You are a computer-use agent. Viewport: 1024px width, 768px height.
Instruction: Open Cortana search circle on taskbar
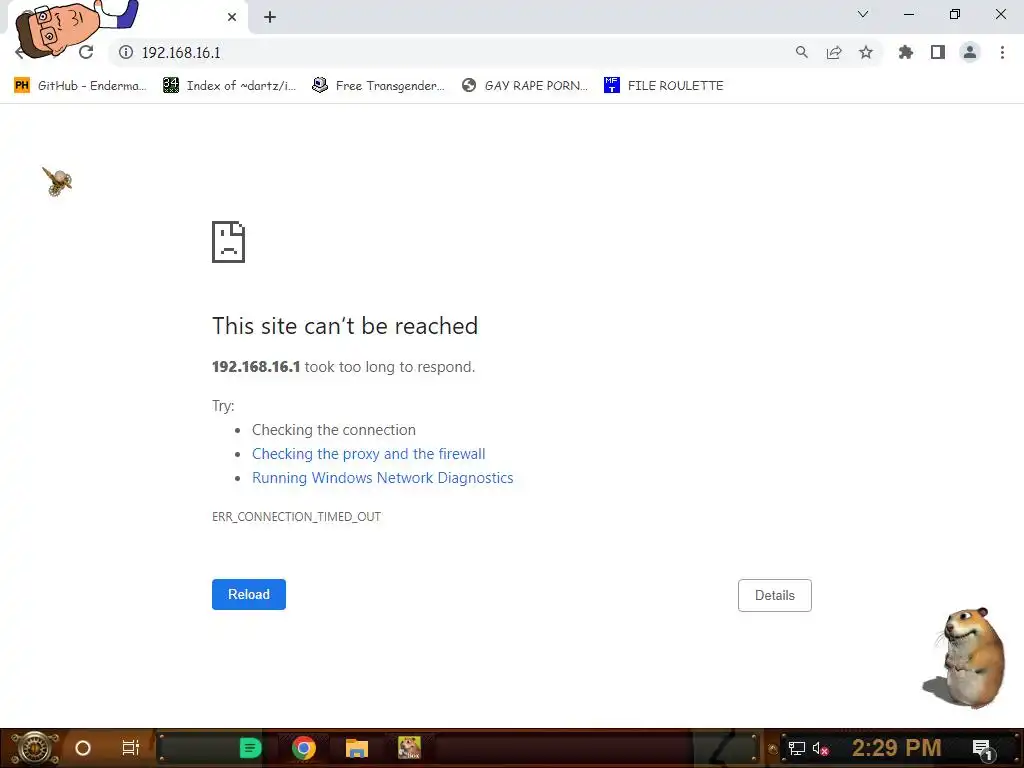pos(83,748)
